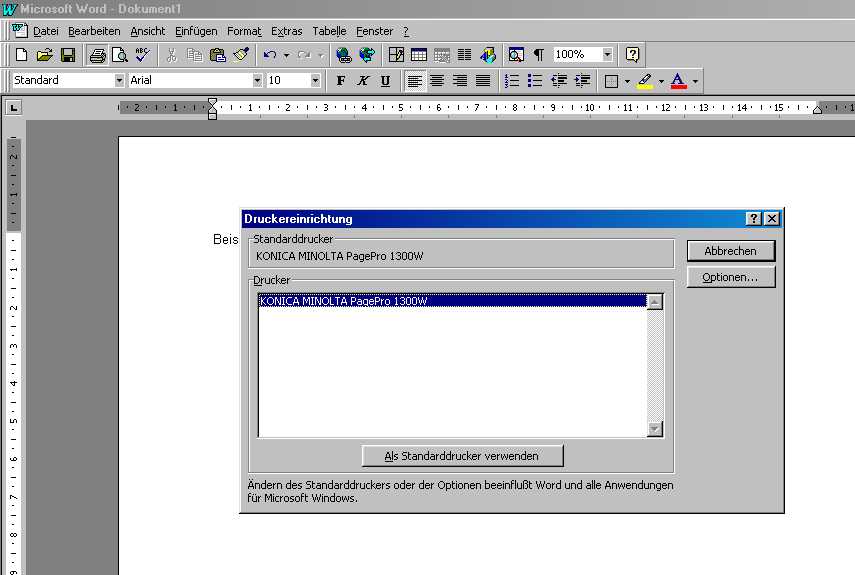The image size is (855, 575).
Task: Open Tables and Borders toolbar icon
Action: click(x=396, y=55)
